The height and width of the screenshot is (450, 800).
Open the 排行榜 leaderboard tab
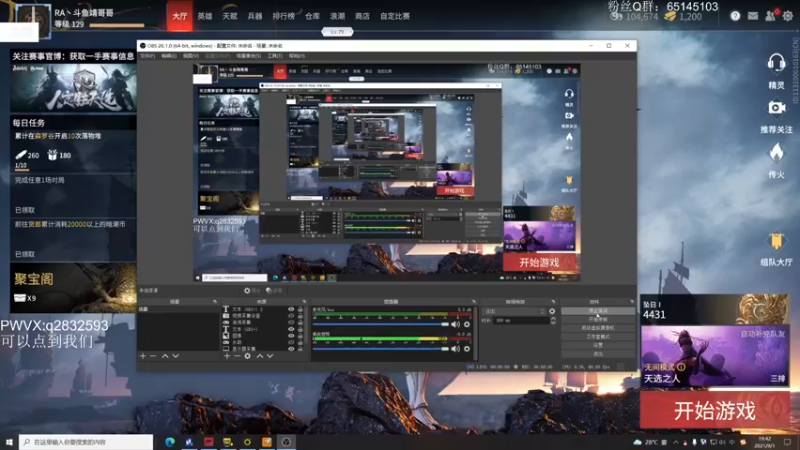click(284, 16)
